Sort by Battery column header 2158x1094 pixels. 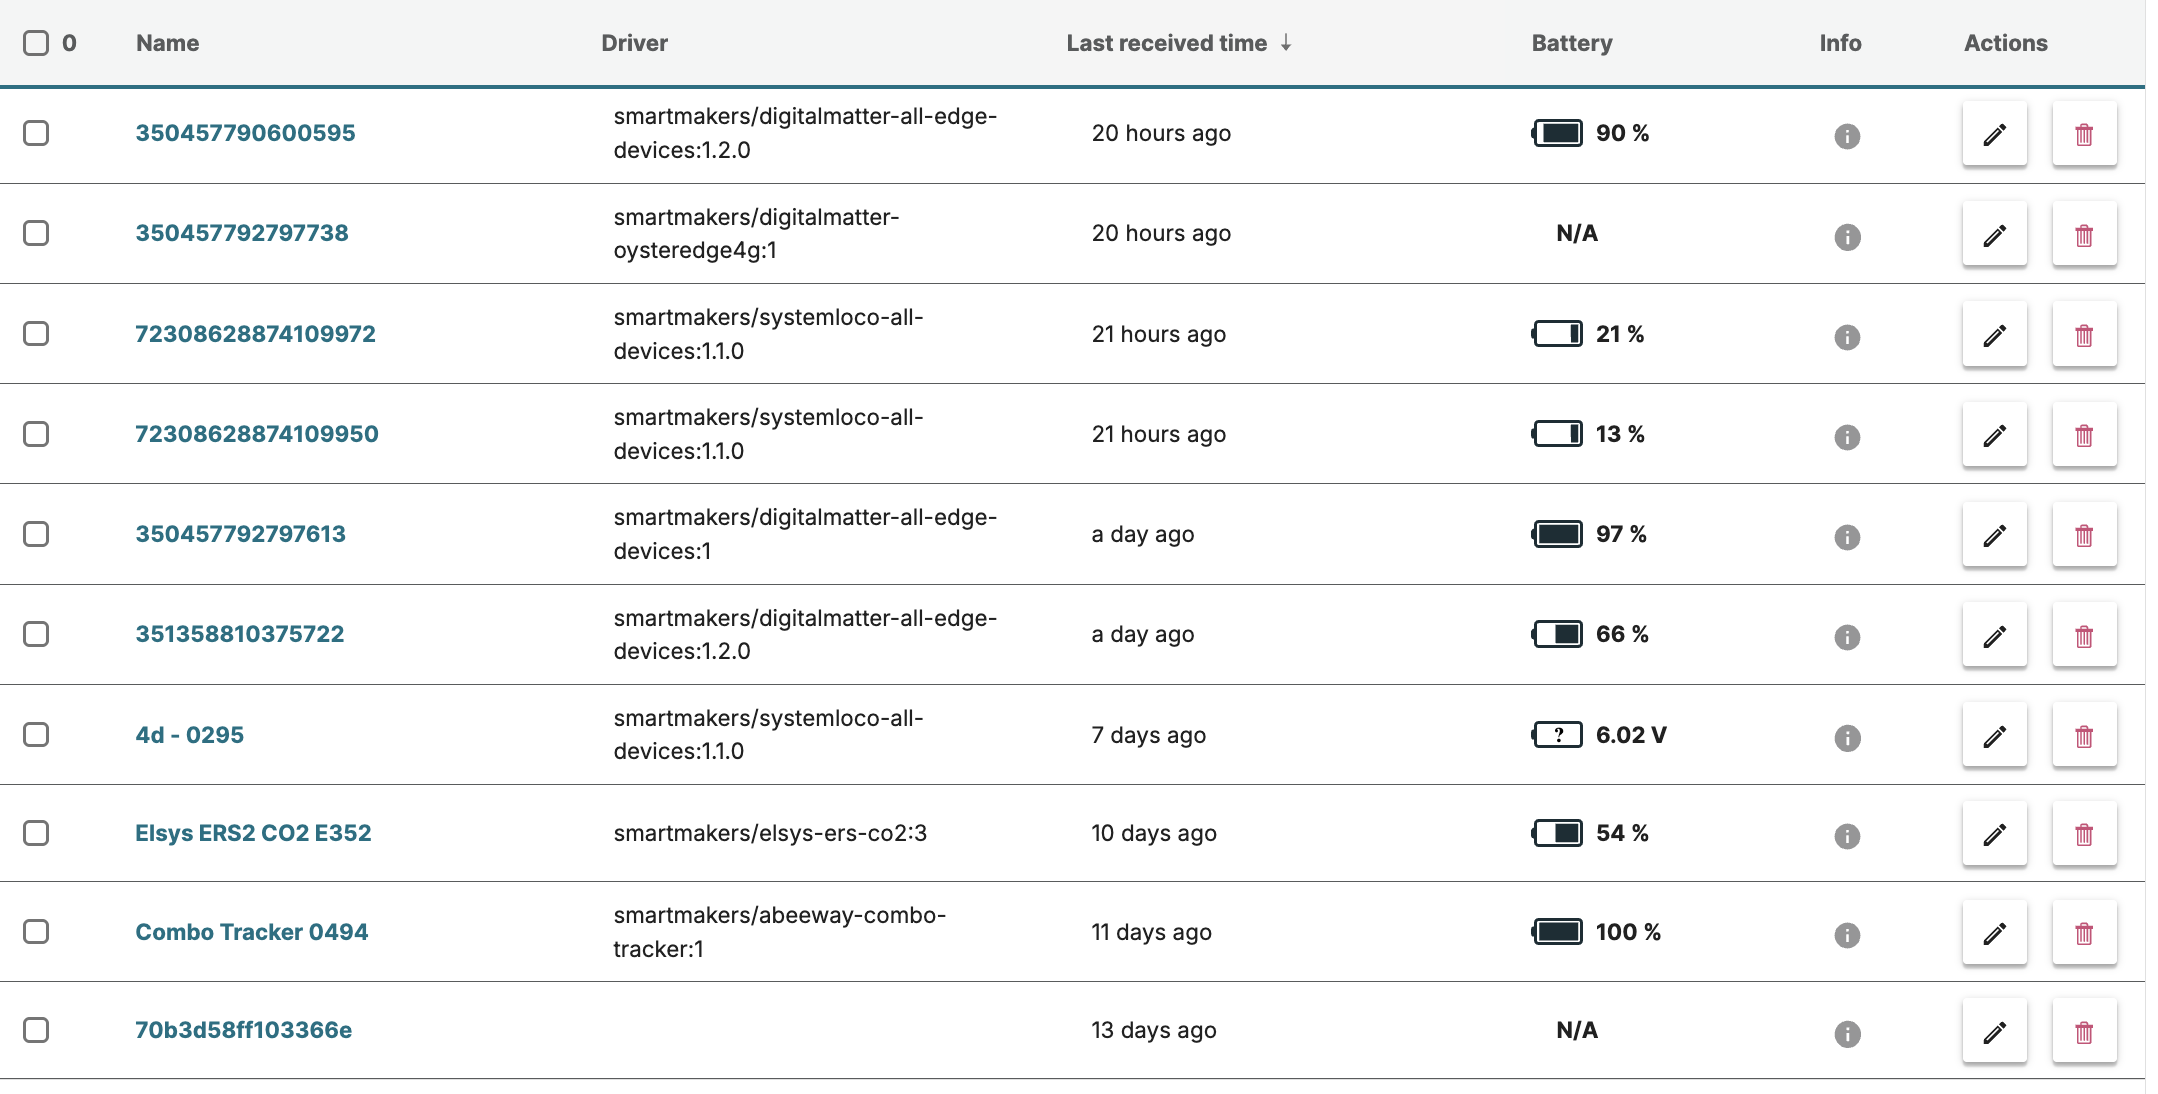click(x=1571, y=43)
